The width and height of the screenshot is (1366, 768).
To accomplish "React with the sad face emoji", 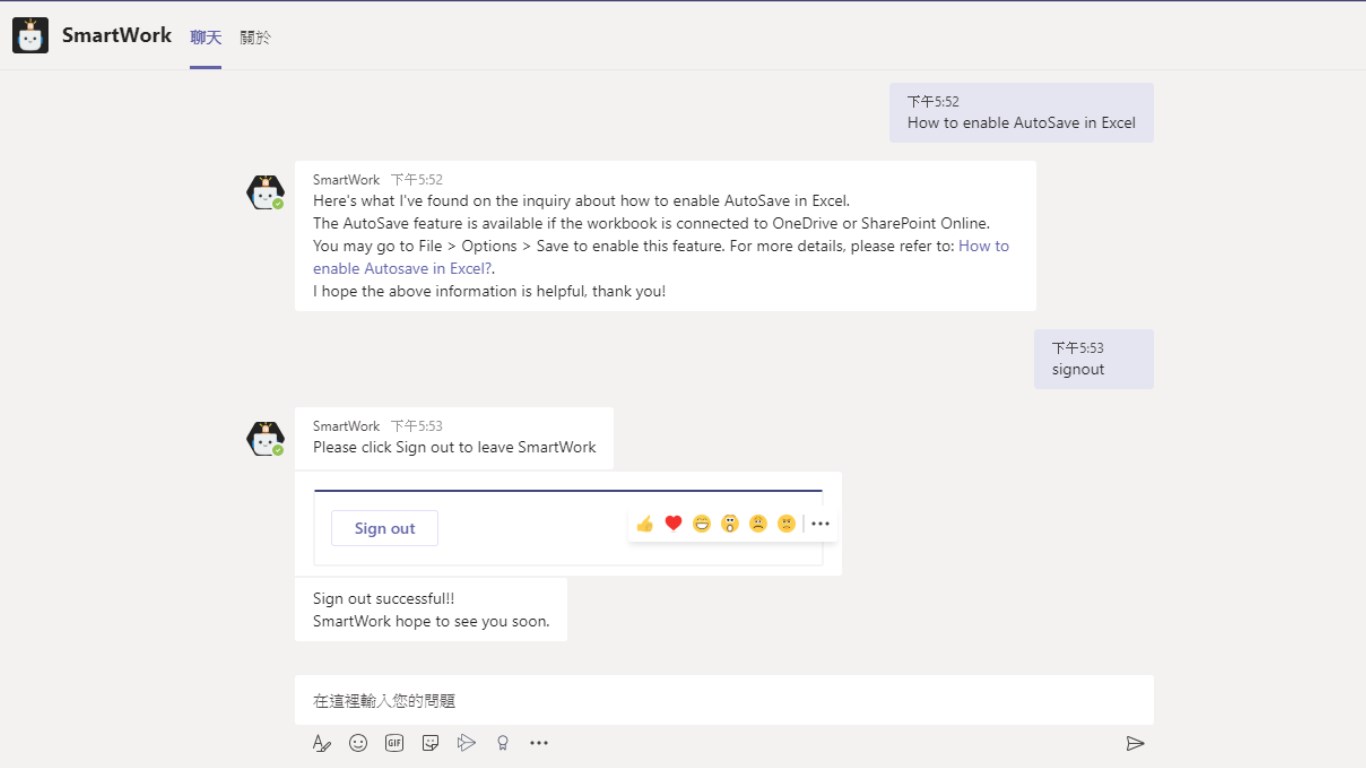I will [758, 524].
